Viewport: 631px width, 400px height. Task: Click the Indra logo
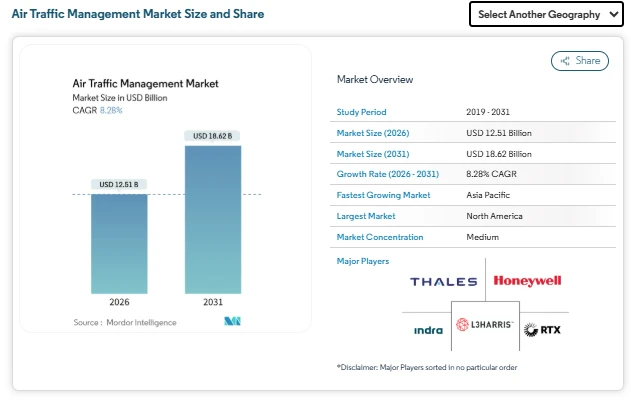pyautogui.click(x=429, y=329)
